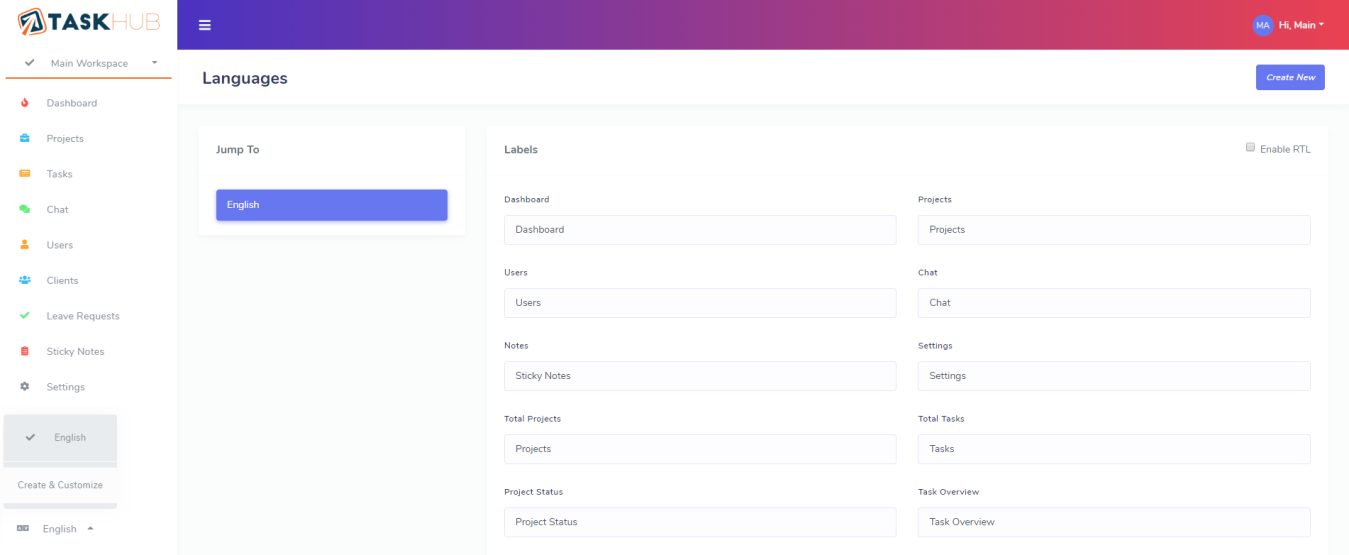Click the Task Overview label input field
Image resolution: width=1349 pixels, height=555 pixels.
point(1113,522)
